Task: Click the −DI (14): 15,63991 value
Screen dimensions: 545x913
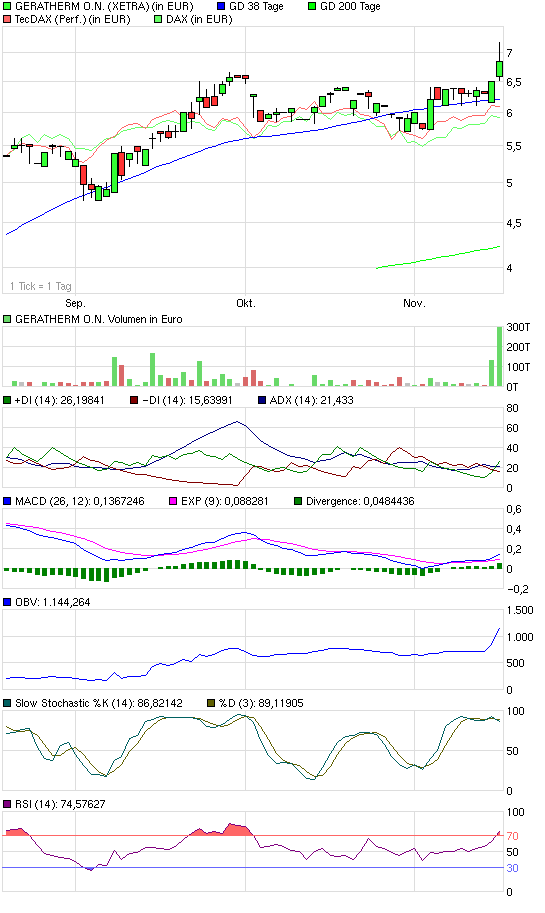Action: [187, 400]
